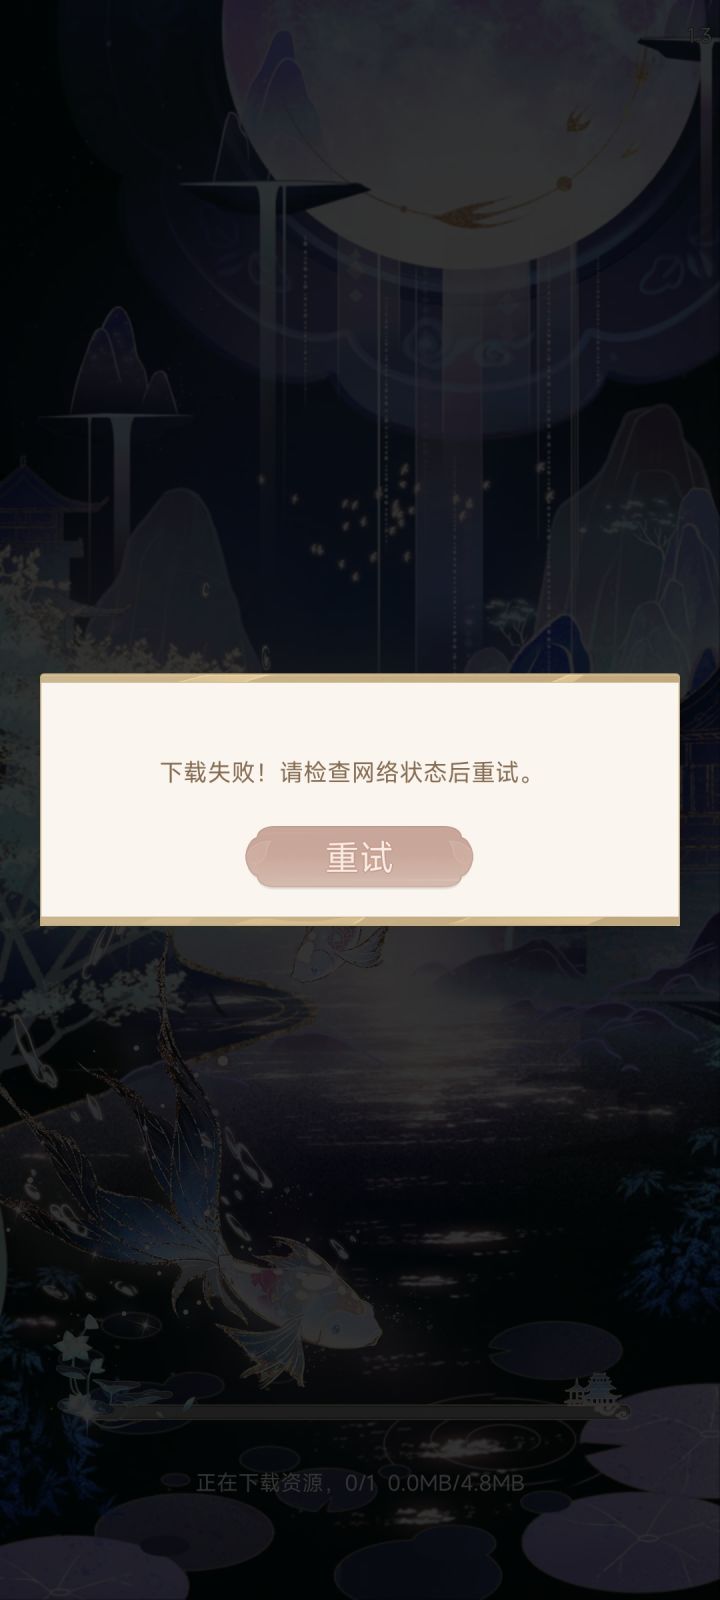Tap the scroll curl right of 重试
The height and width of the screenshot is (1600, 720).
point(456,857)
